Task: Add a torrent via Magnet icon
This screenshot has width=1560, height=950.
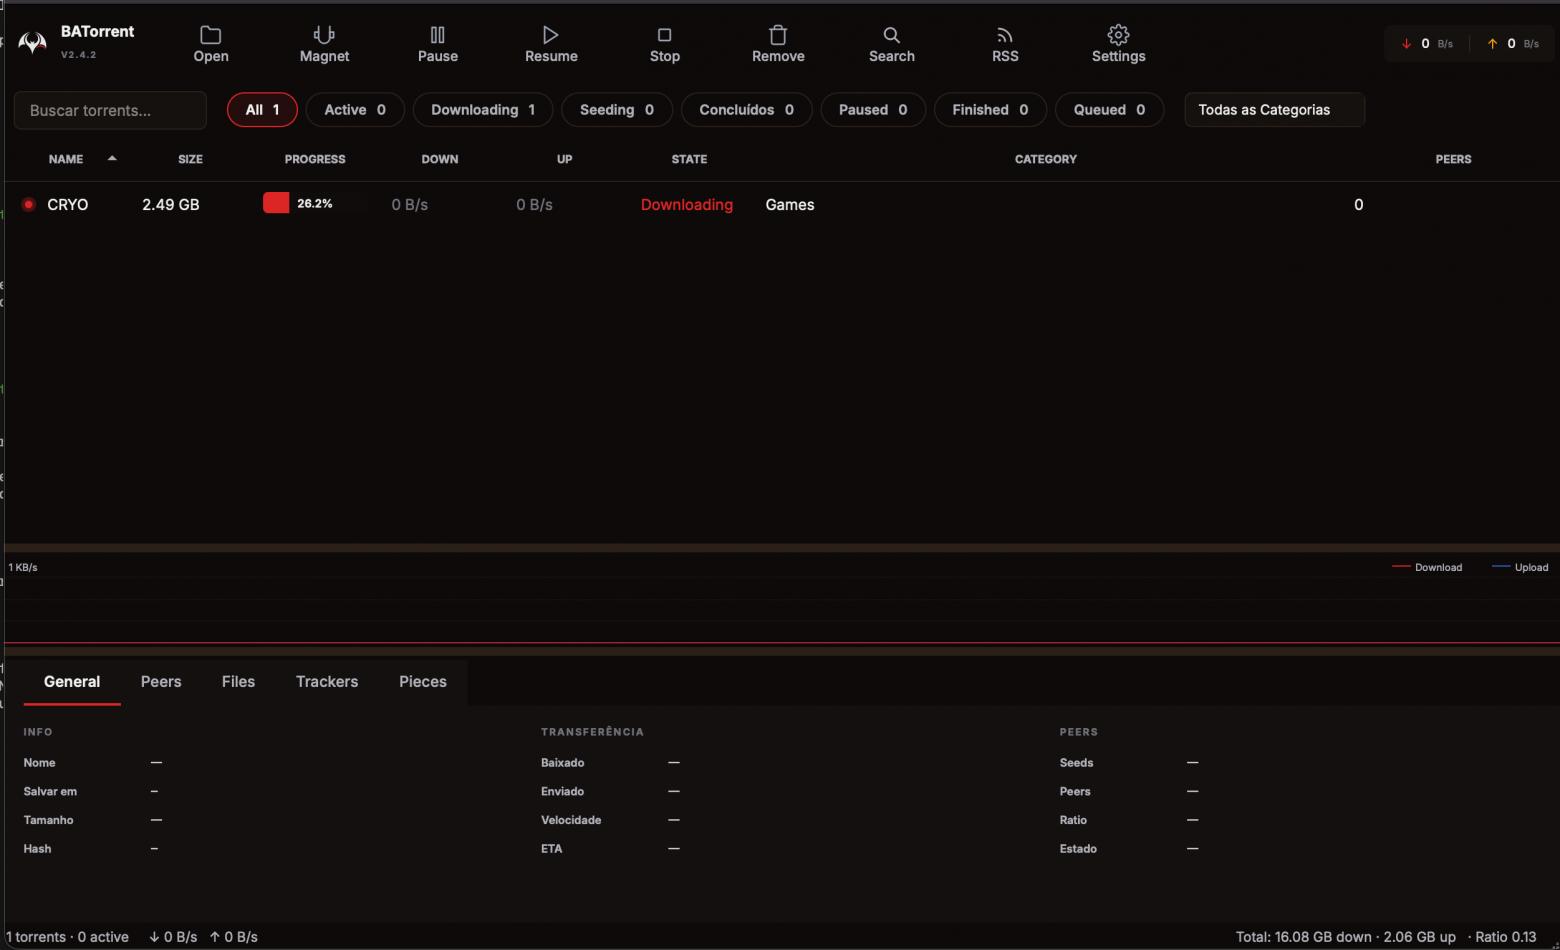Action: point(324,35)
